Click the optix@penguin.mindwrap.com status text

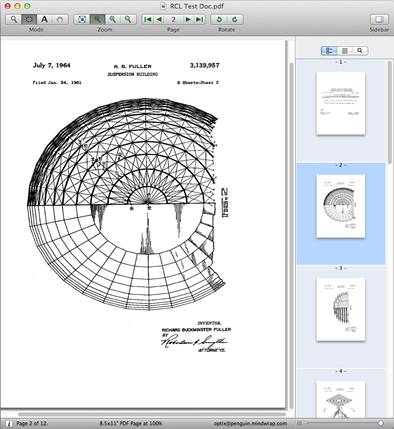250,423
